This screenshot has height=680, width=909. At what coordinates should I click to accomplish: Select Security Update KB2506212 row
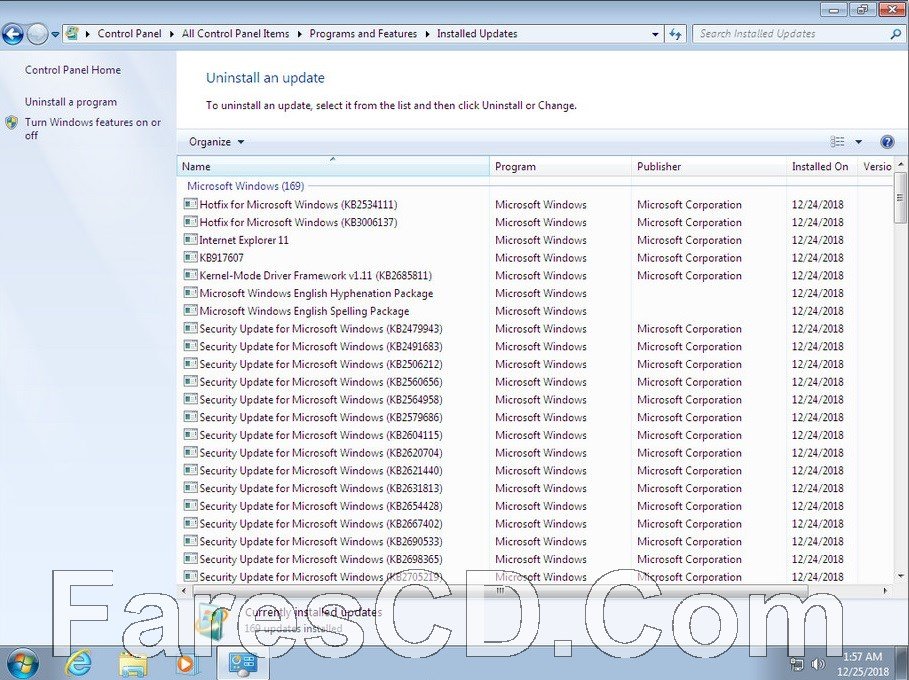[x=537, y=364]
